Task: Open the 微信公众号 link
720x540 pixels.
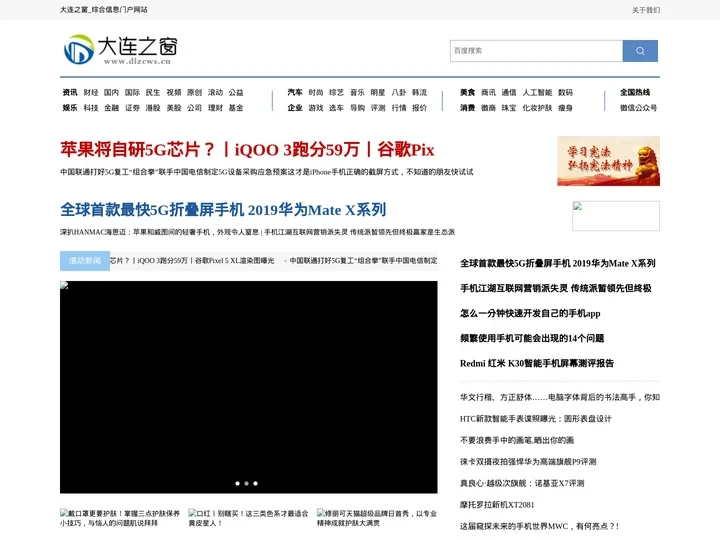Action: (638, 108)
